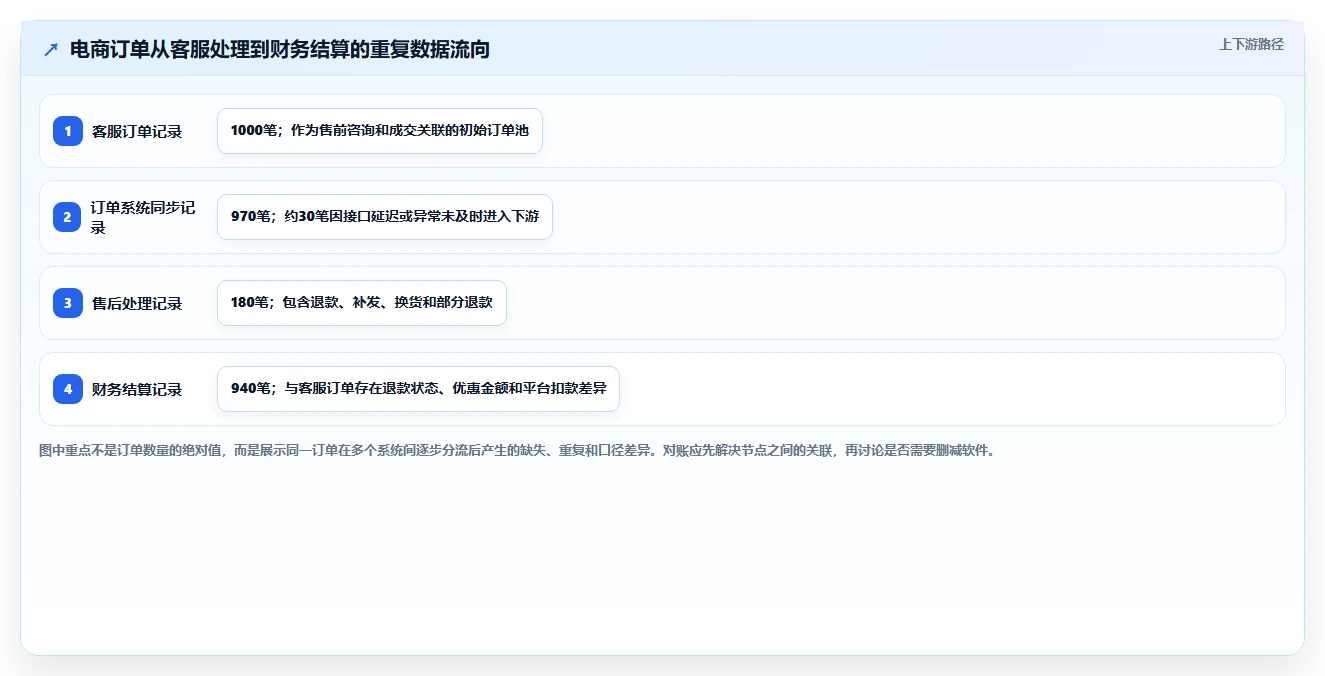Select the 客服订单记录 label
The width and height of the screenshot is (1325, 676).
pos(137,131)
